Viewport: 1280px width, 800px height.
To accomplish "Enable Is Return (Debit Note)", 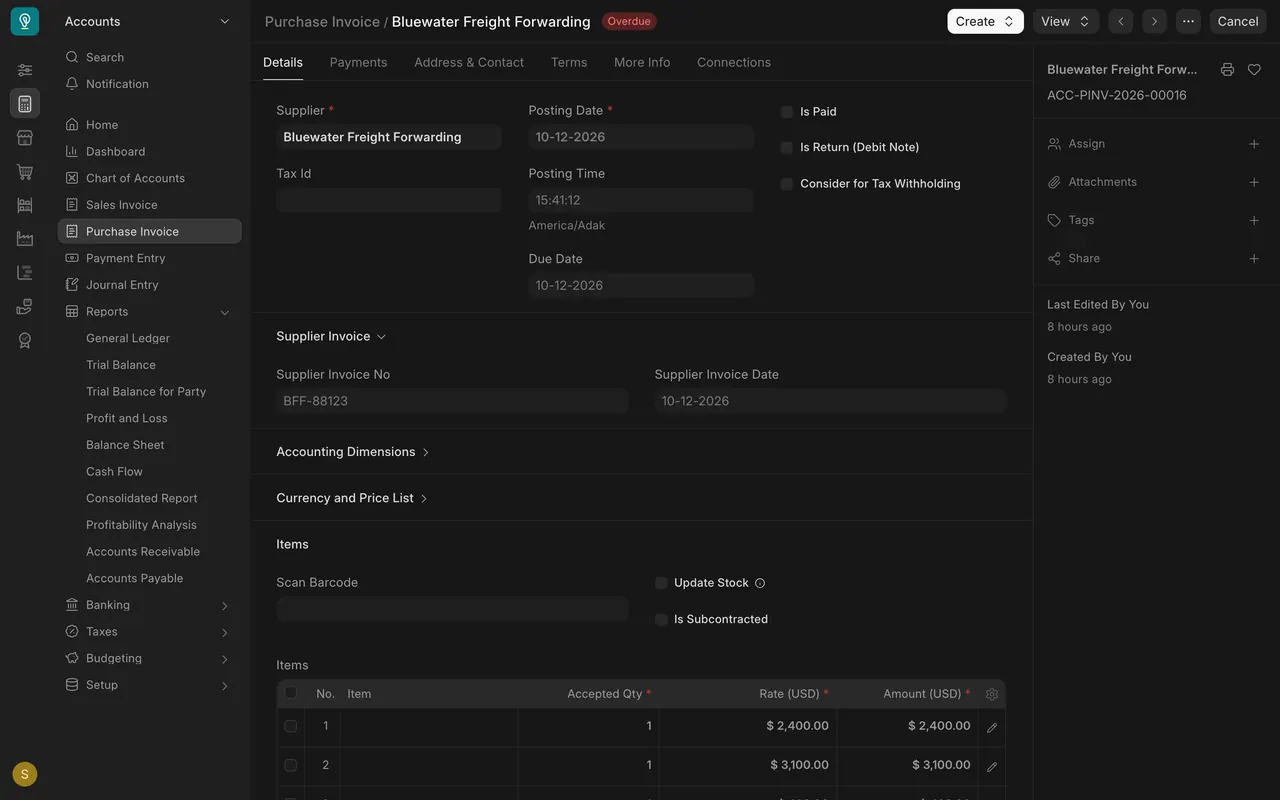I will click(787, 148).
